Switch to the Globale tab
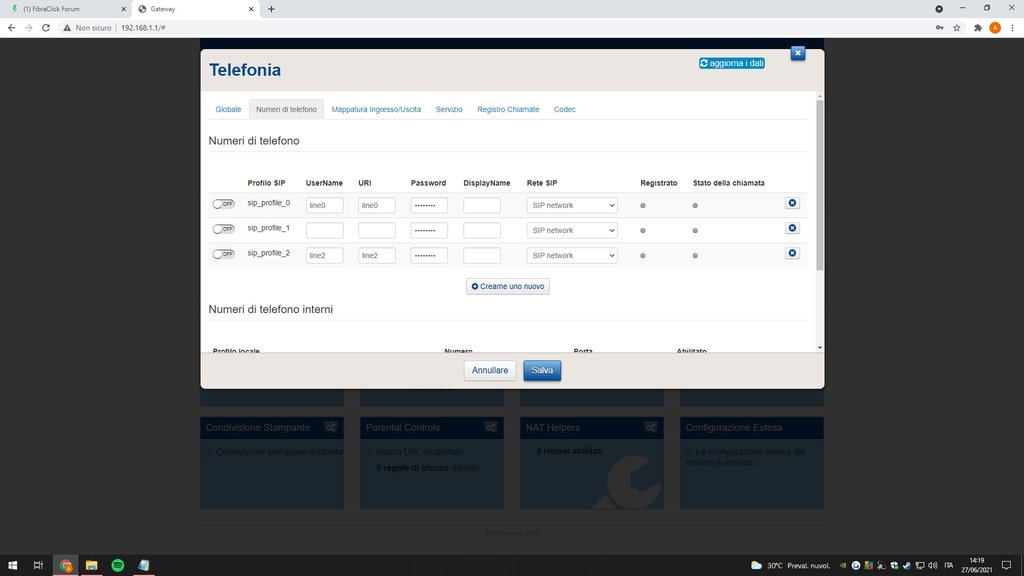 (228, 109)
